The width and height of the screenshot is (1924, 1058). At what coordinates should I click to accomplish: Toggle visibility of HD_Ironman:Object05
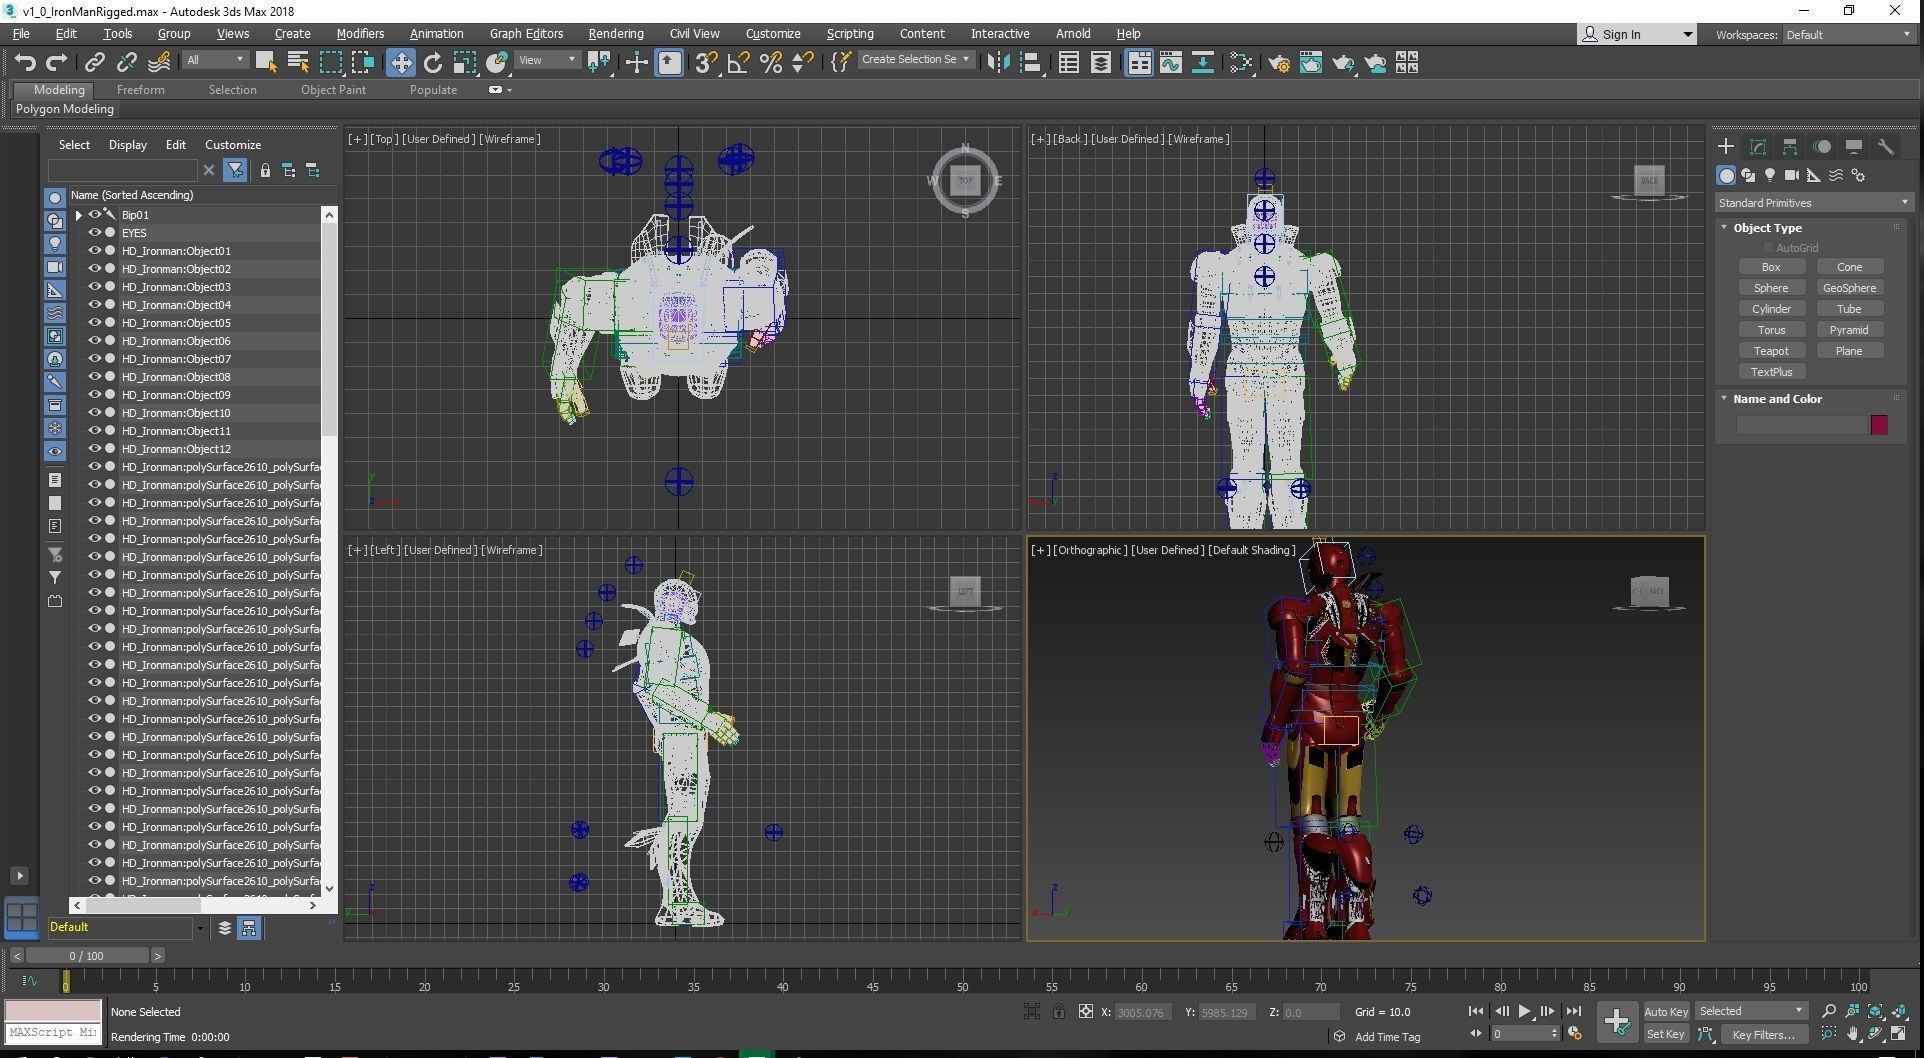[94, 322]
